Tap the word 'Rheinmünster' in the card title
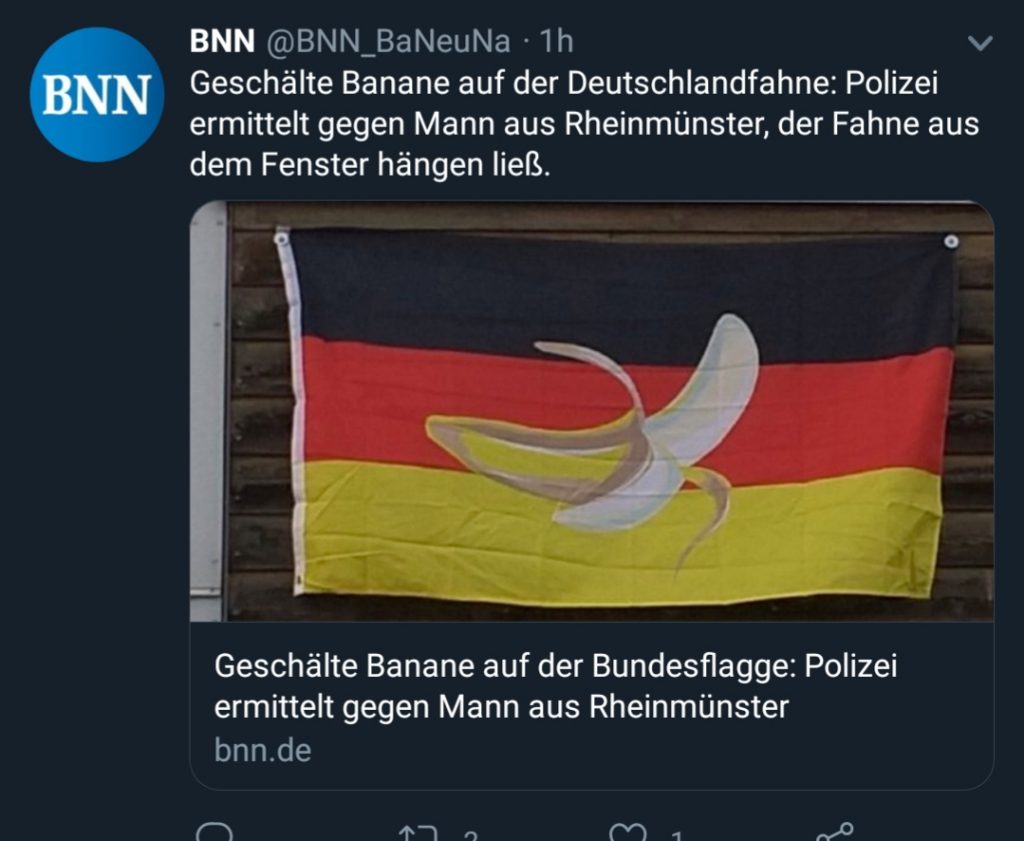This screenshot has height=841, width=1024. tap(689, 706)
